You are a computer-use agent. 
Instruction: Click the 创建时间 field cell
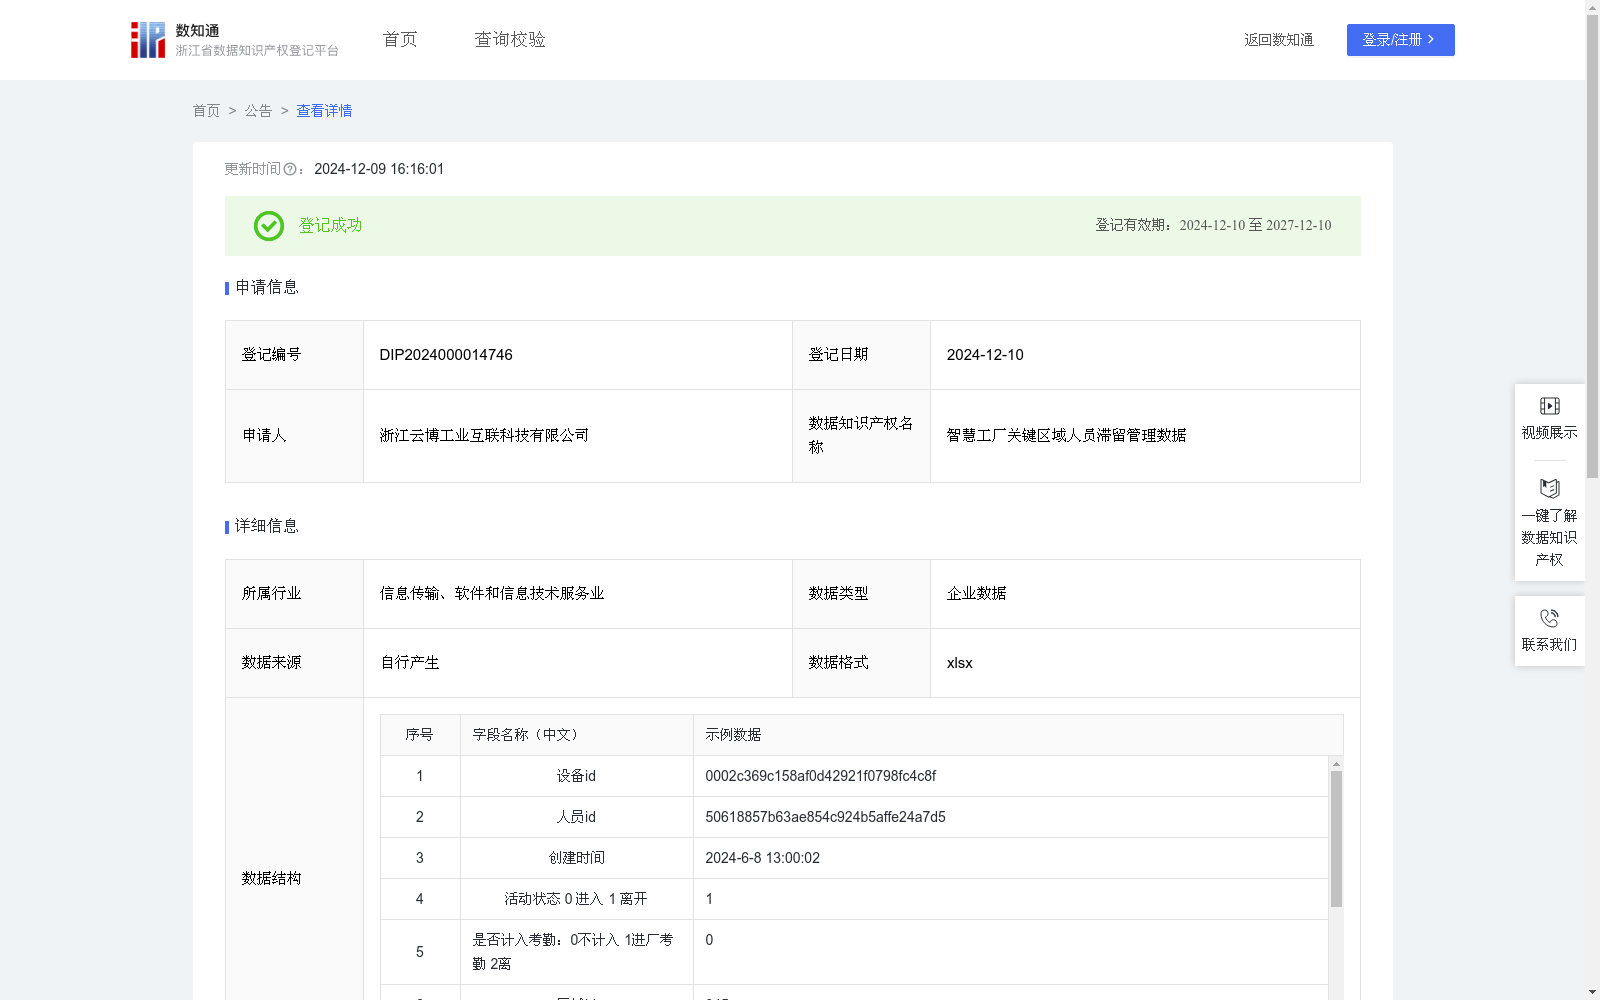pos(577,858)
